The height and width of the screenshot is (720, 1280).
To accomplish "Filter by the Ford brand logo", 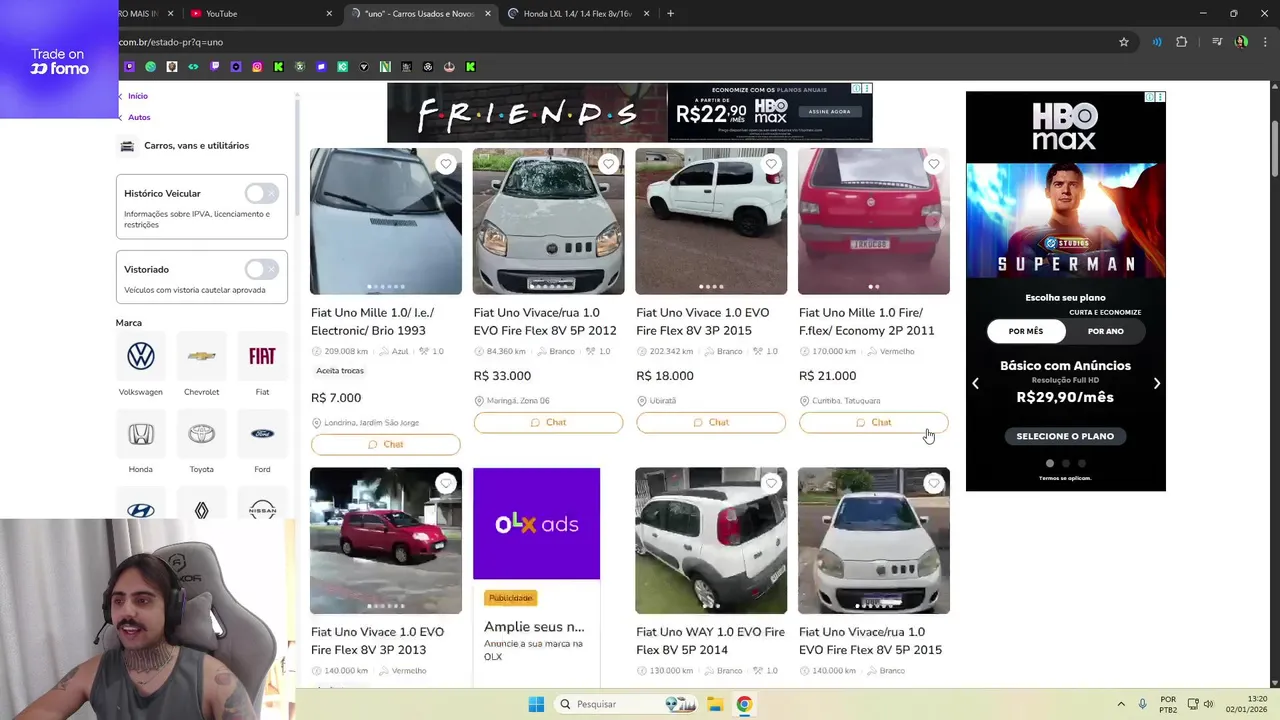I will pyautogui.click(x=262, y=434).
